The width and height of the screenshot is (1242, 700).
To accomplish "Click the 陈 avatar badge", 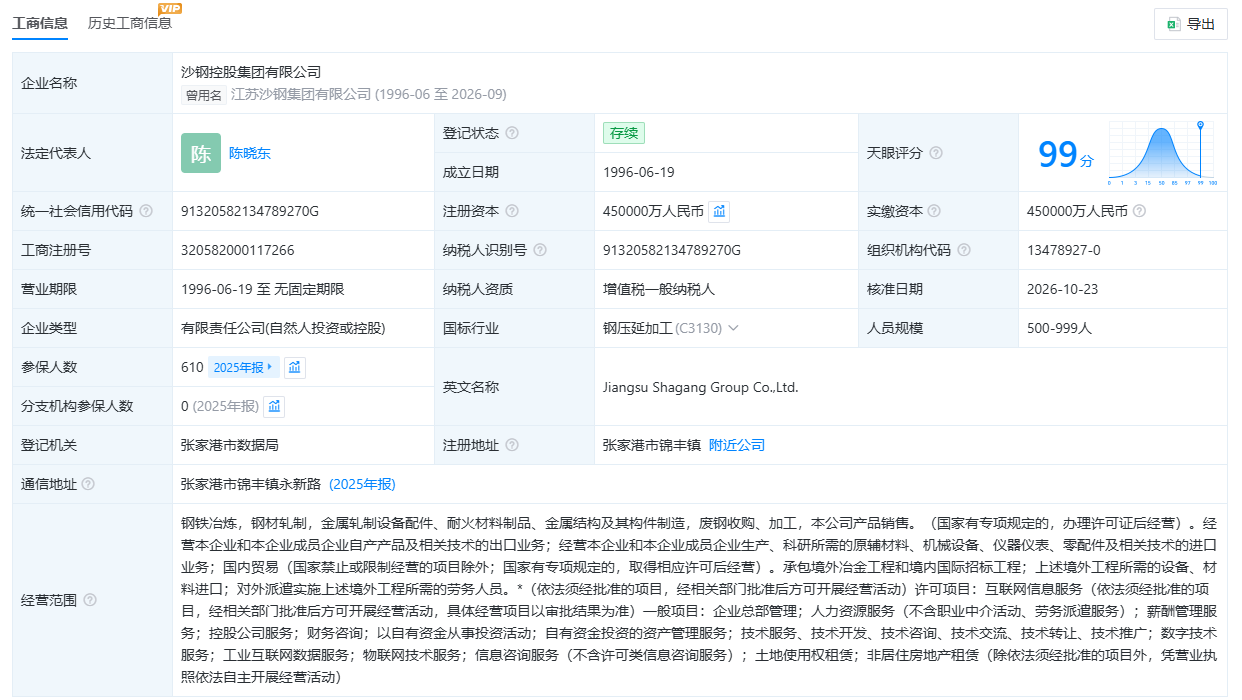I will 201,153.
